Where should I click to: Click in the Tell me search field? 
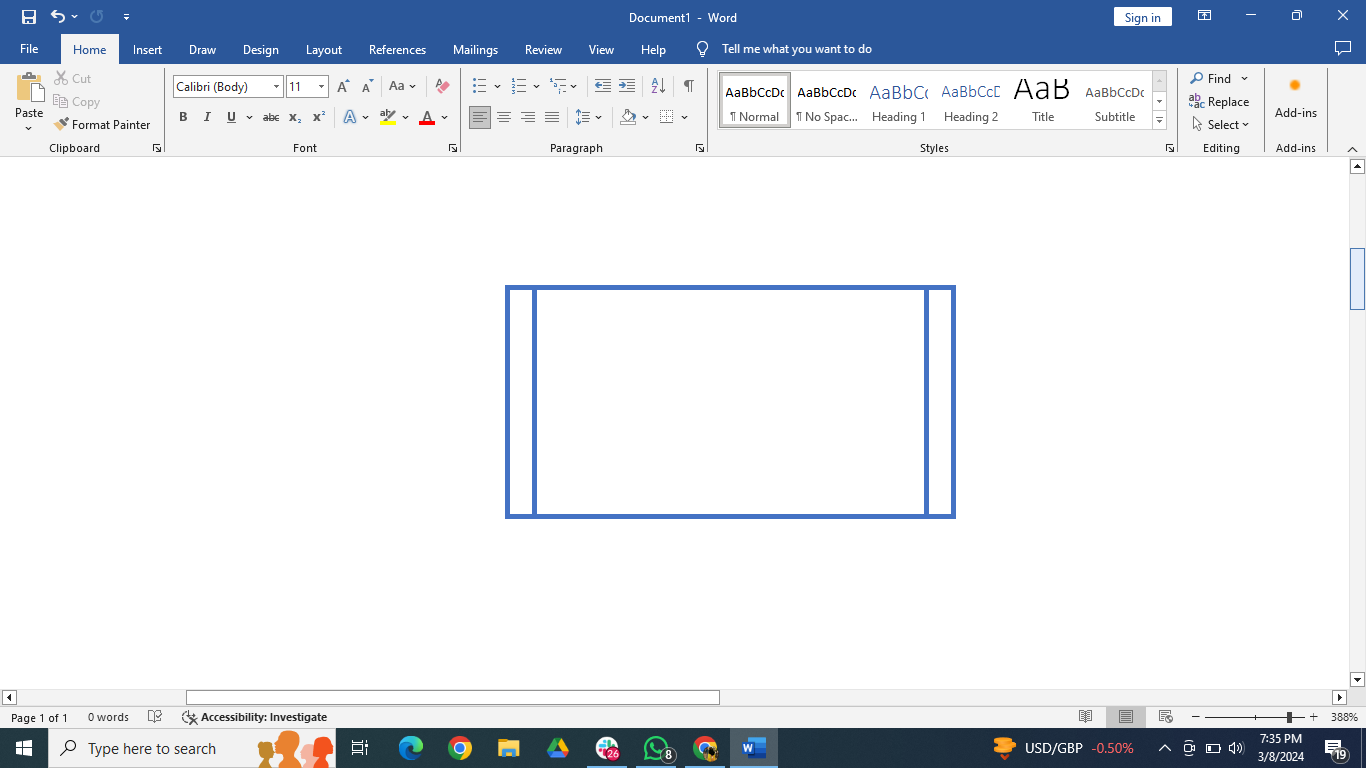[x=797, y=49]
